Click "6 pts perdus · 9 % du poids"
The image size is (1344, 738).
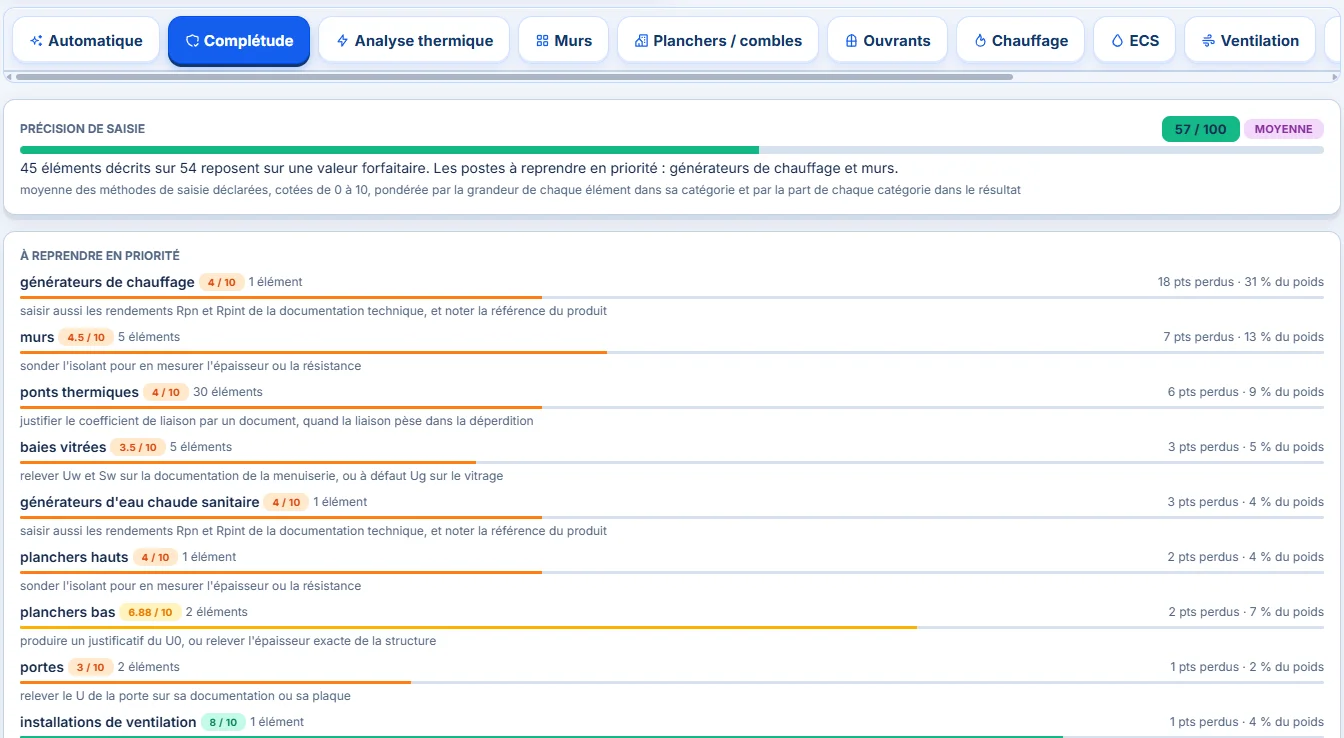pyautogui.click(x=1246, y=392)
